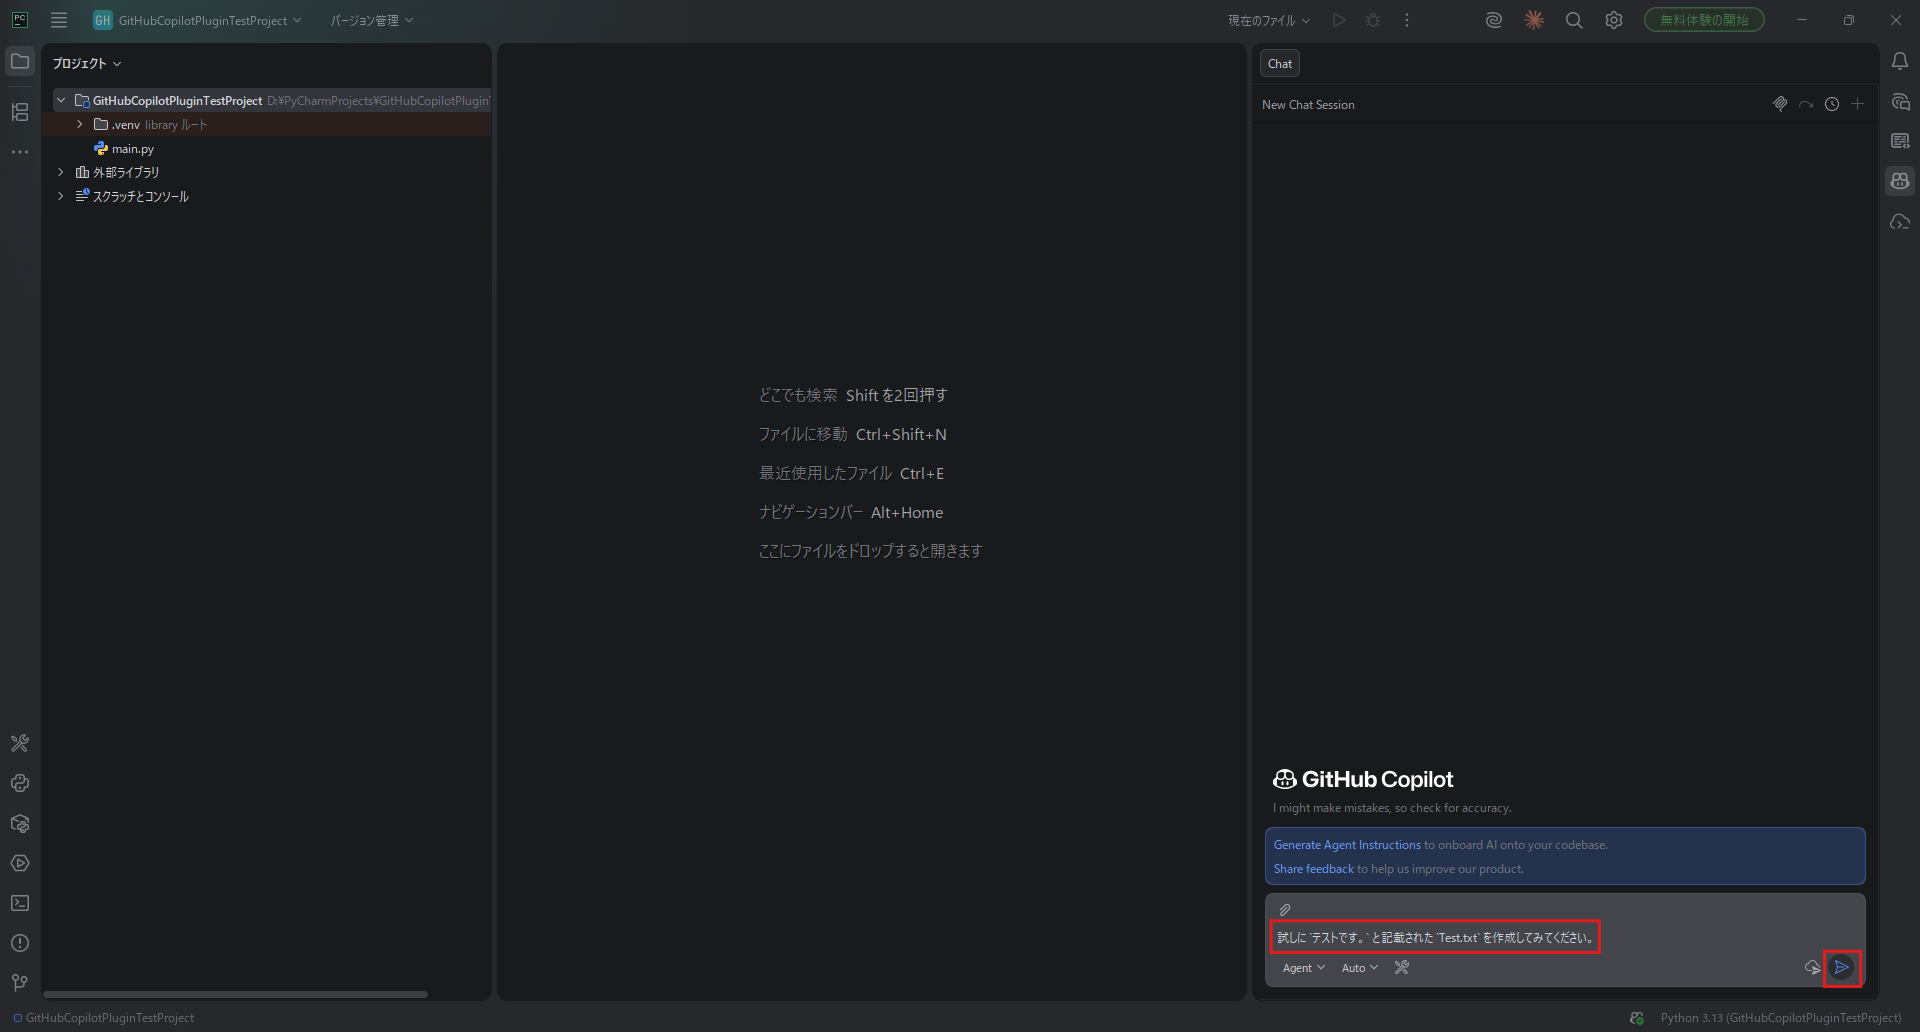Image resolution: width=1920 pixels, height=1032 pixels.
Task: Click the 無料体験の開始 button
Action: (x=1703, y=20)
